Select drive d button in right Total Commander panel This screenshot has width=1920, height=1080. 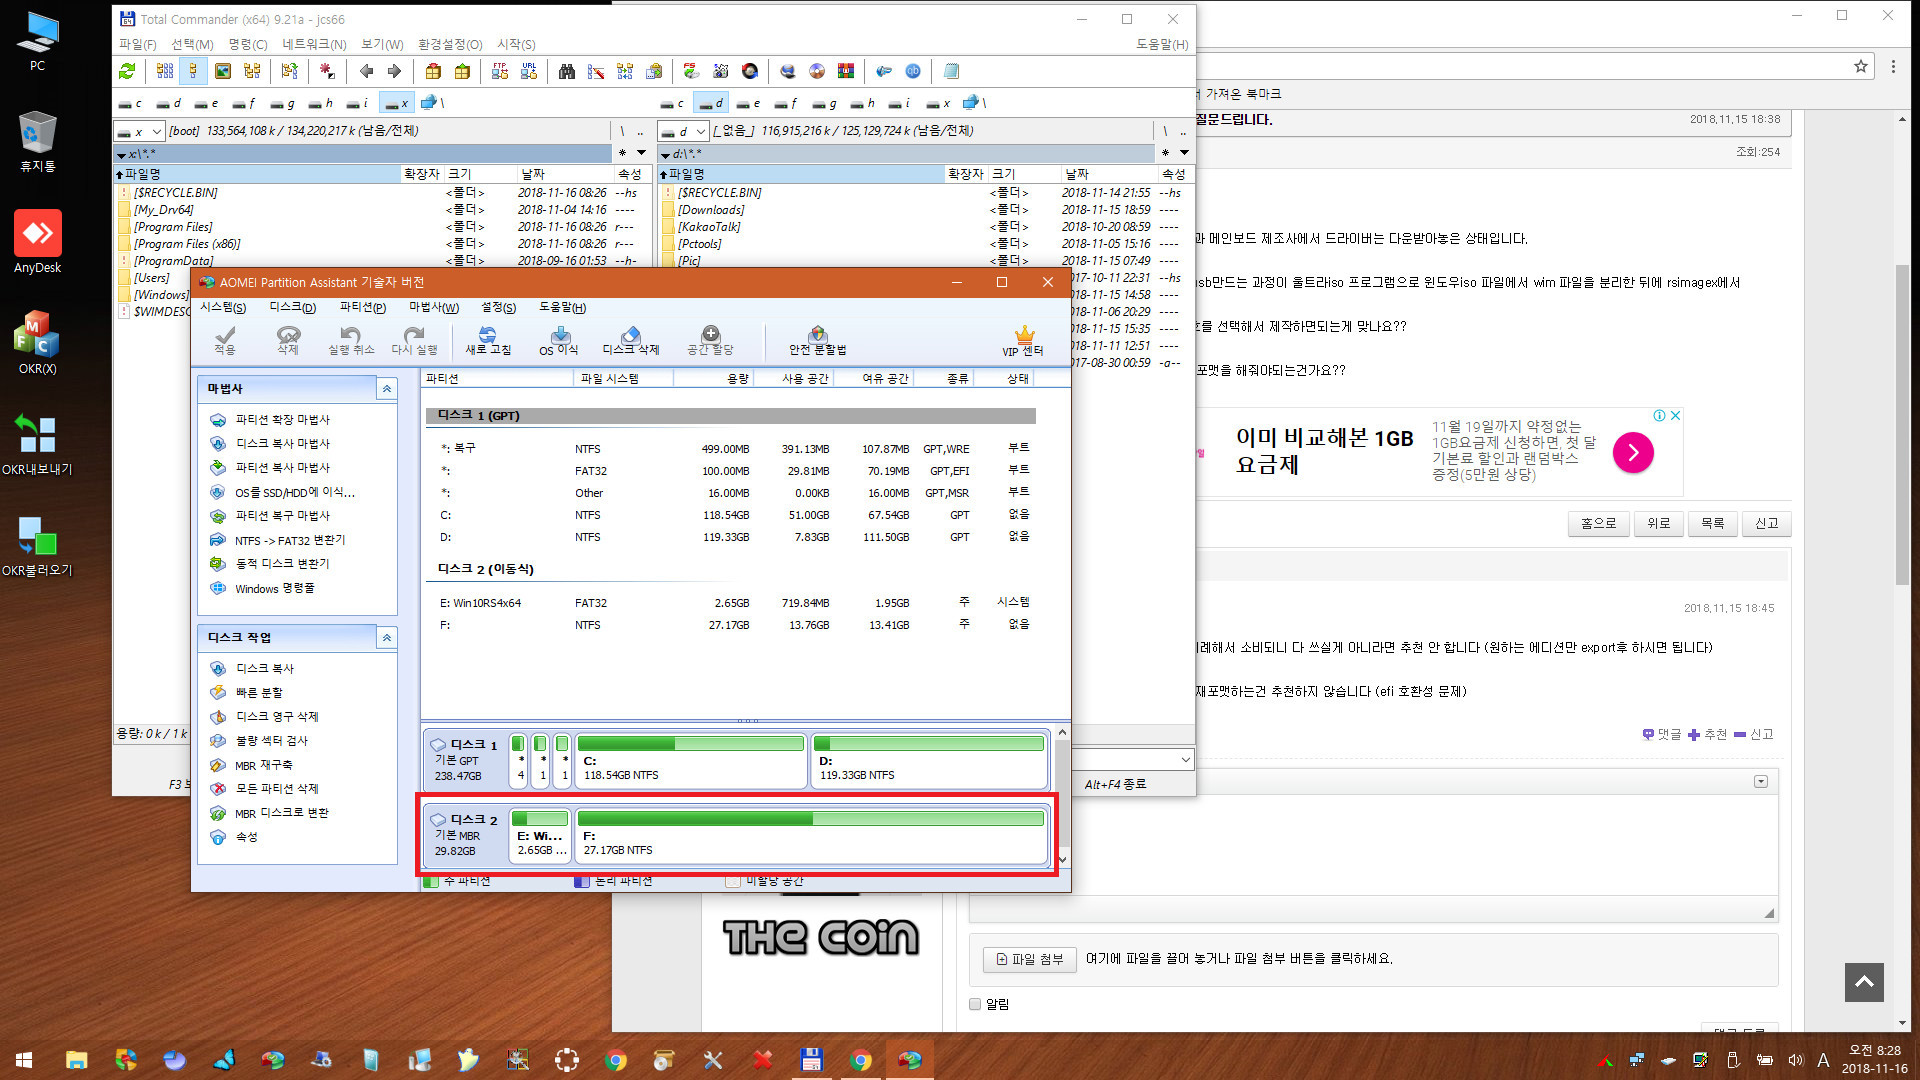(711, 103)
